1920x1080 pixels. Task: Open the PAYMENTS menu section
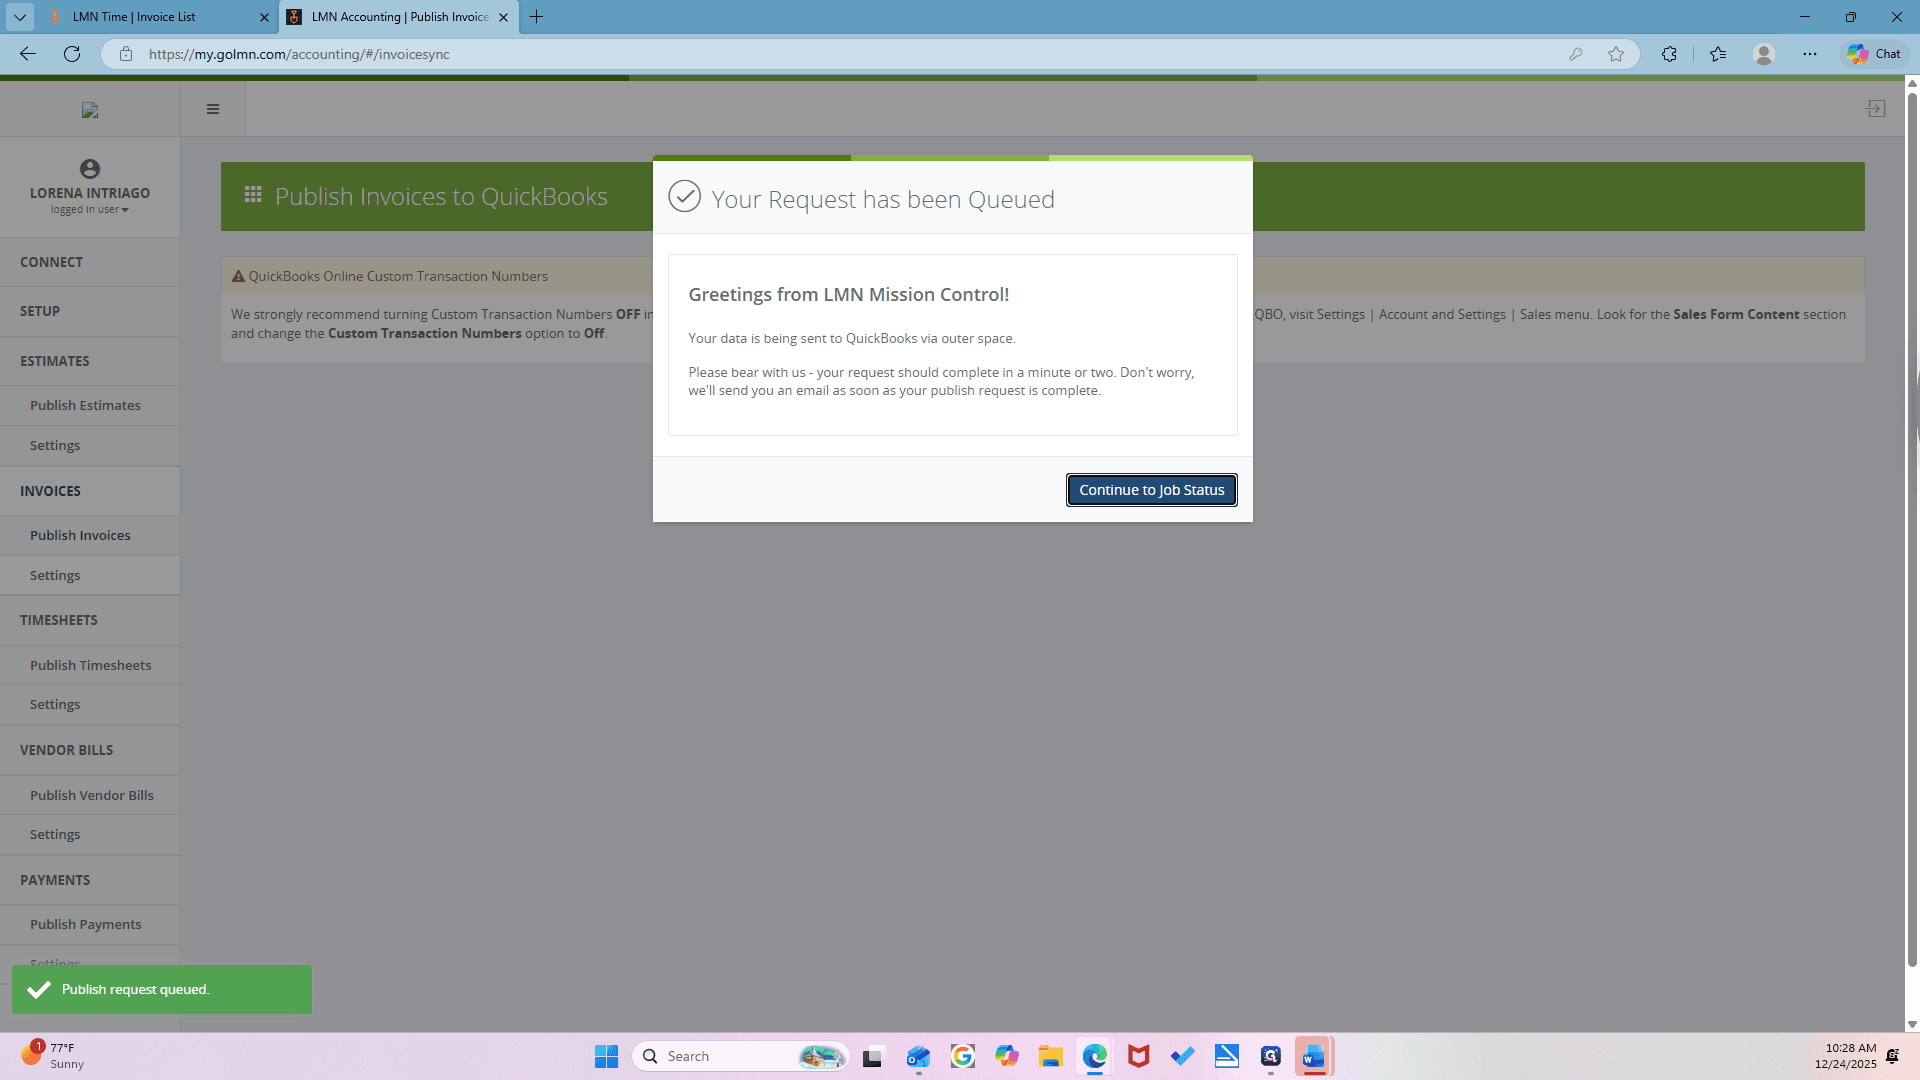click(x=90, y=880)
